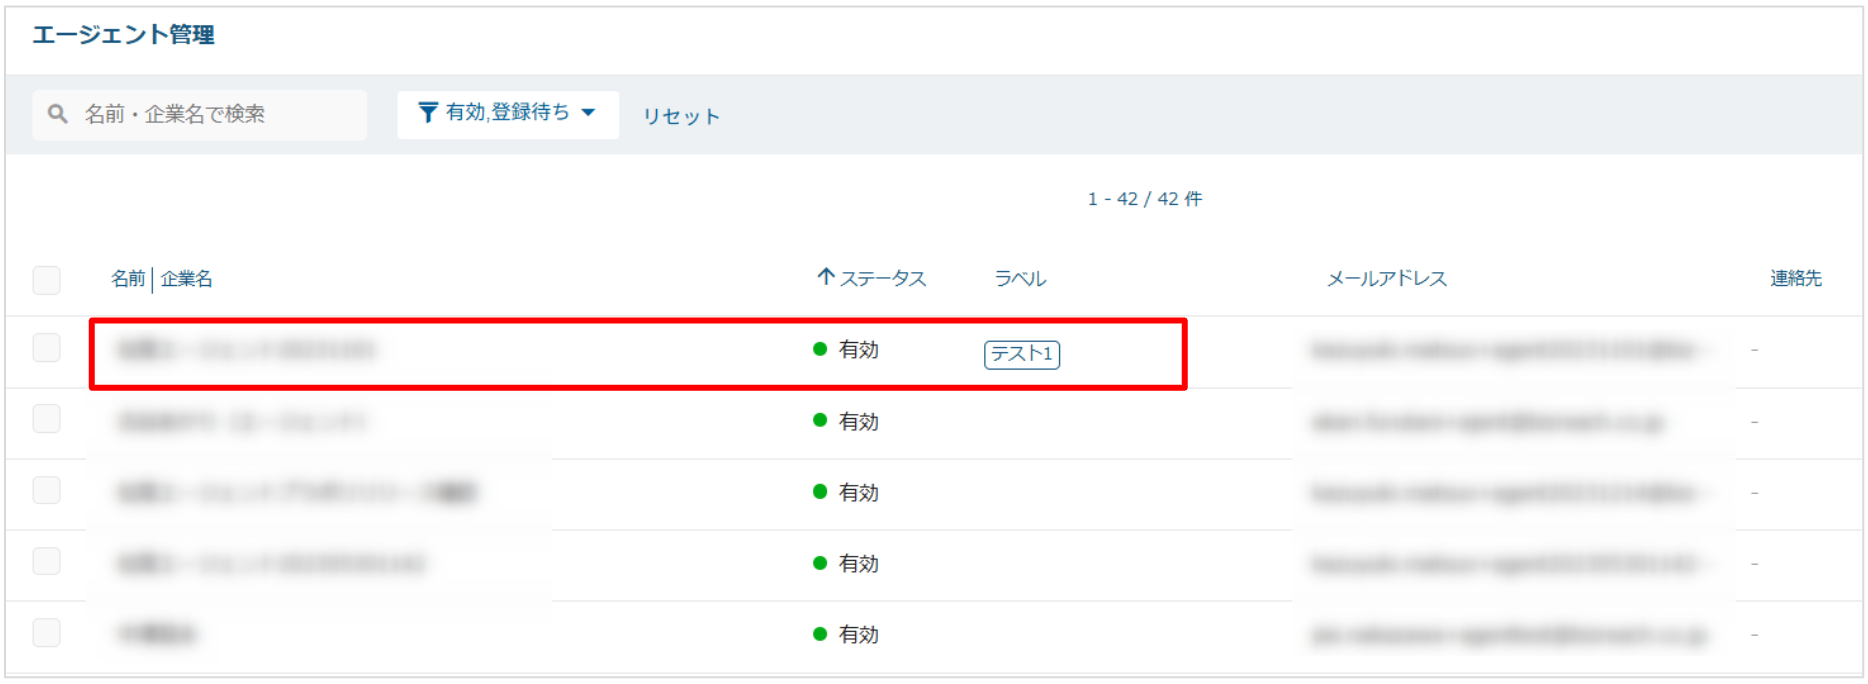Open the agent name in the second row

(x=242, y=422)
